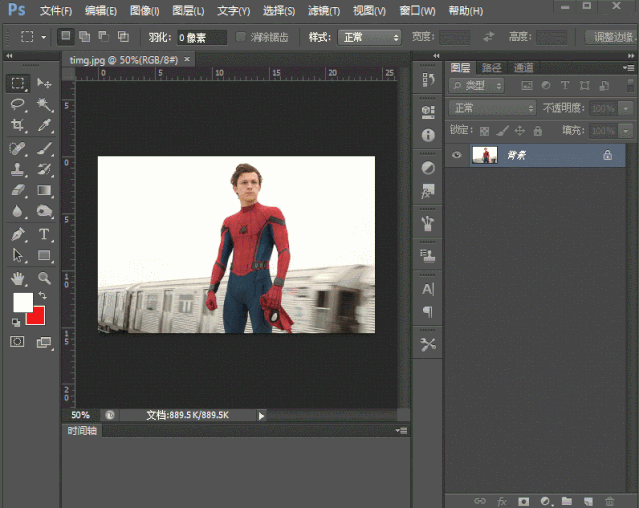This screenshot has height=508, width=639.
Task: Select the Rectangle shape tool
Action: (44, 255)
